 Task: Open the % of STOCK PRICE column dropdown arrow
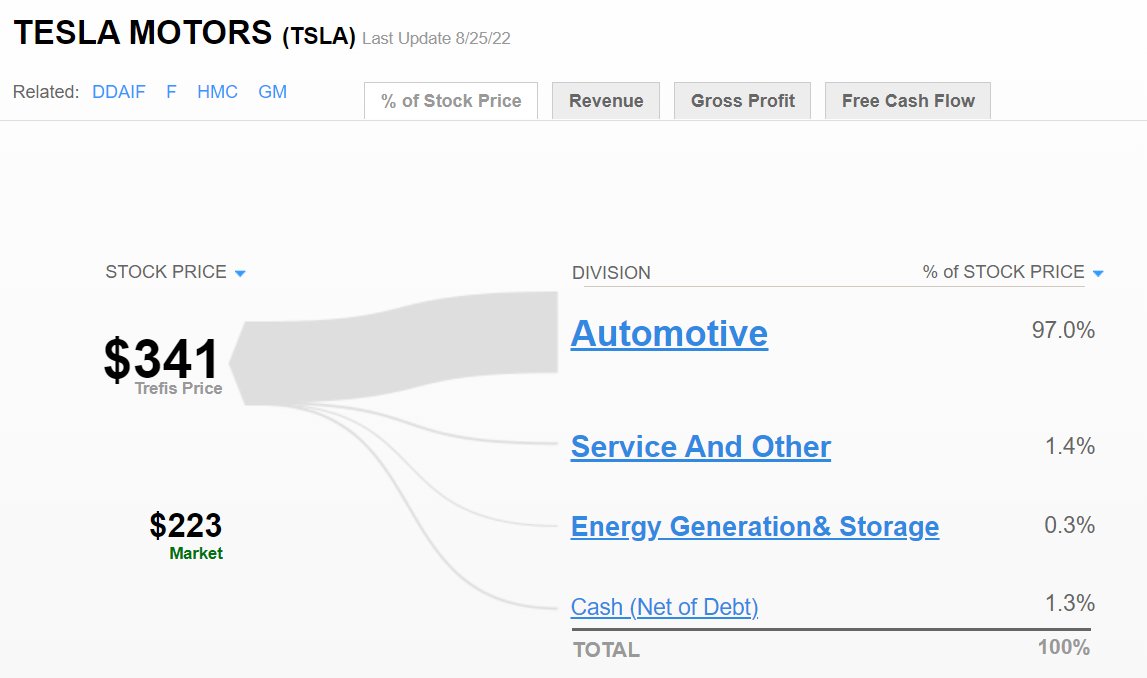tap(1097, 274)
